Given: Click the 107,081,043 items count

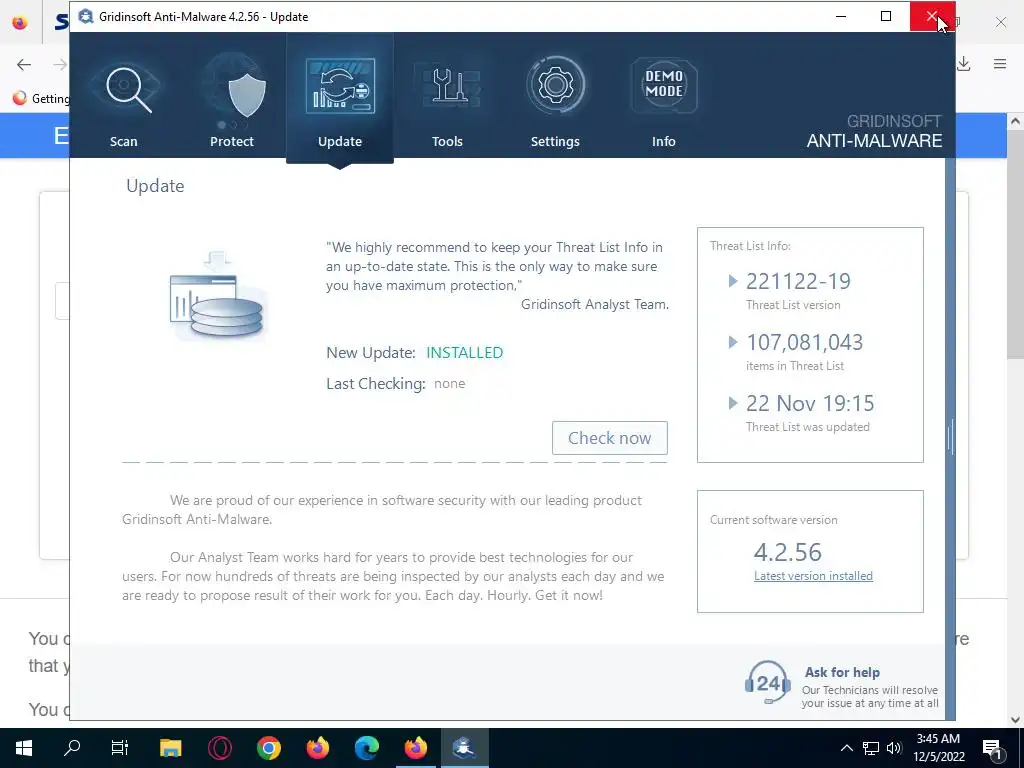Looking at the screenshot, I should point(805,342).
